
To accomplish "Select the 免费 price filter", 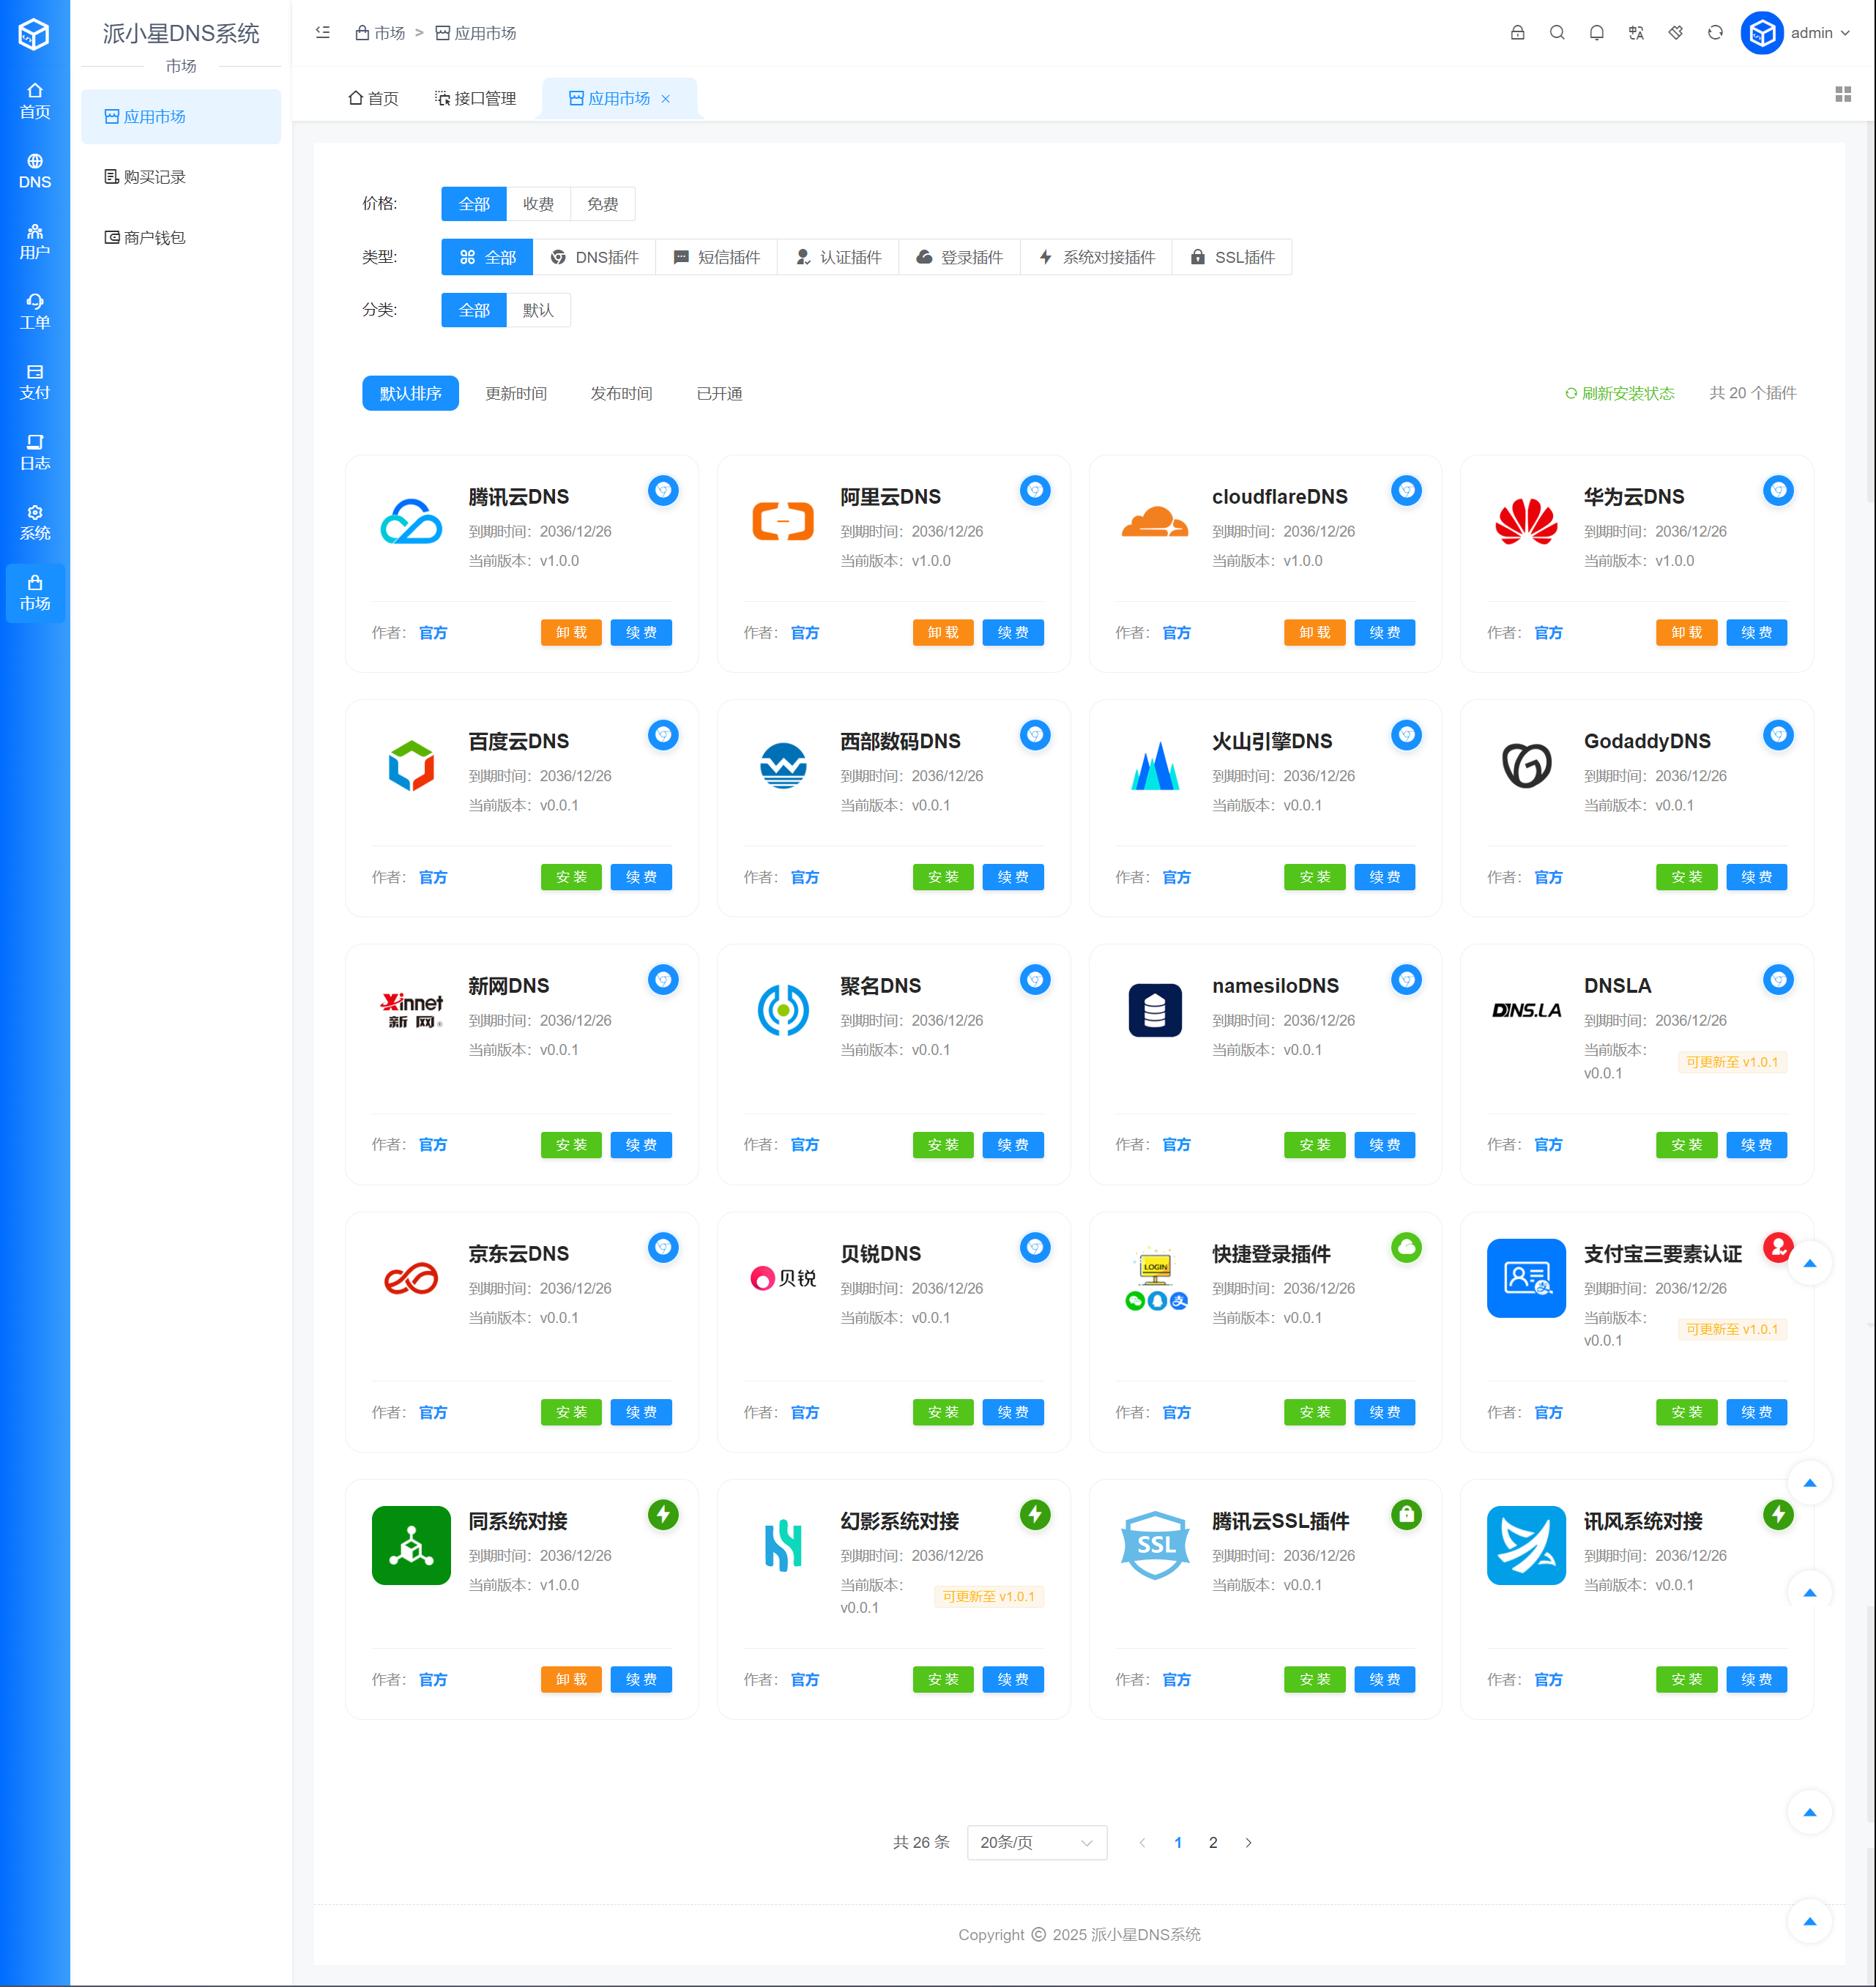I will (x=602, y=204).
